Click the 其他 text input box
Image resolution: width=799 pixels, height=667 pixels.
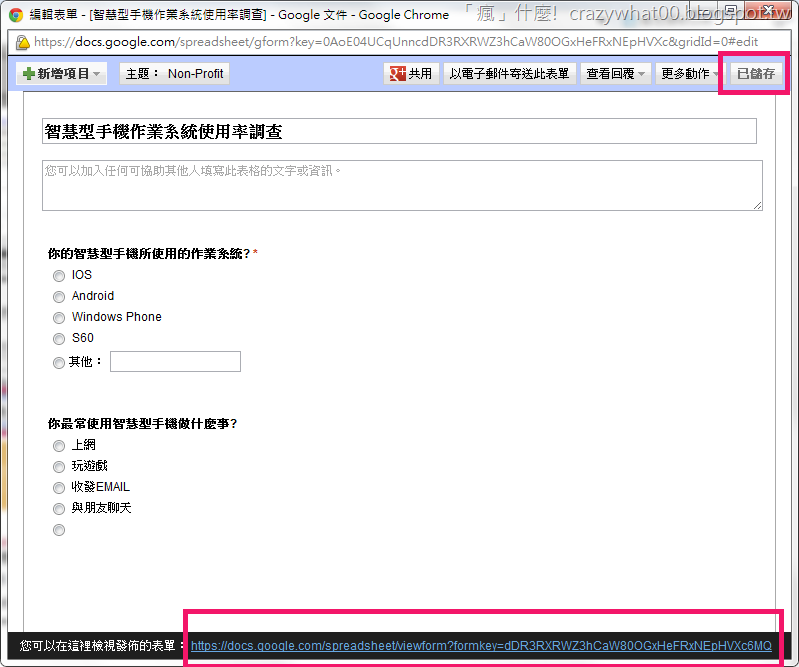click(x=175, y=361)
